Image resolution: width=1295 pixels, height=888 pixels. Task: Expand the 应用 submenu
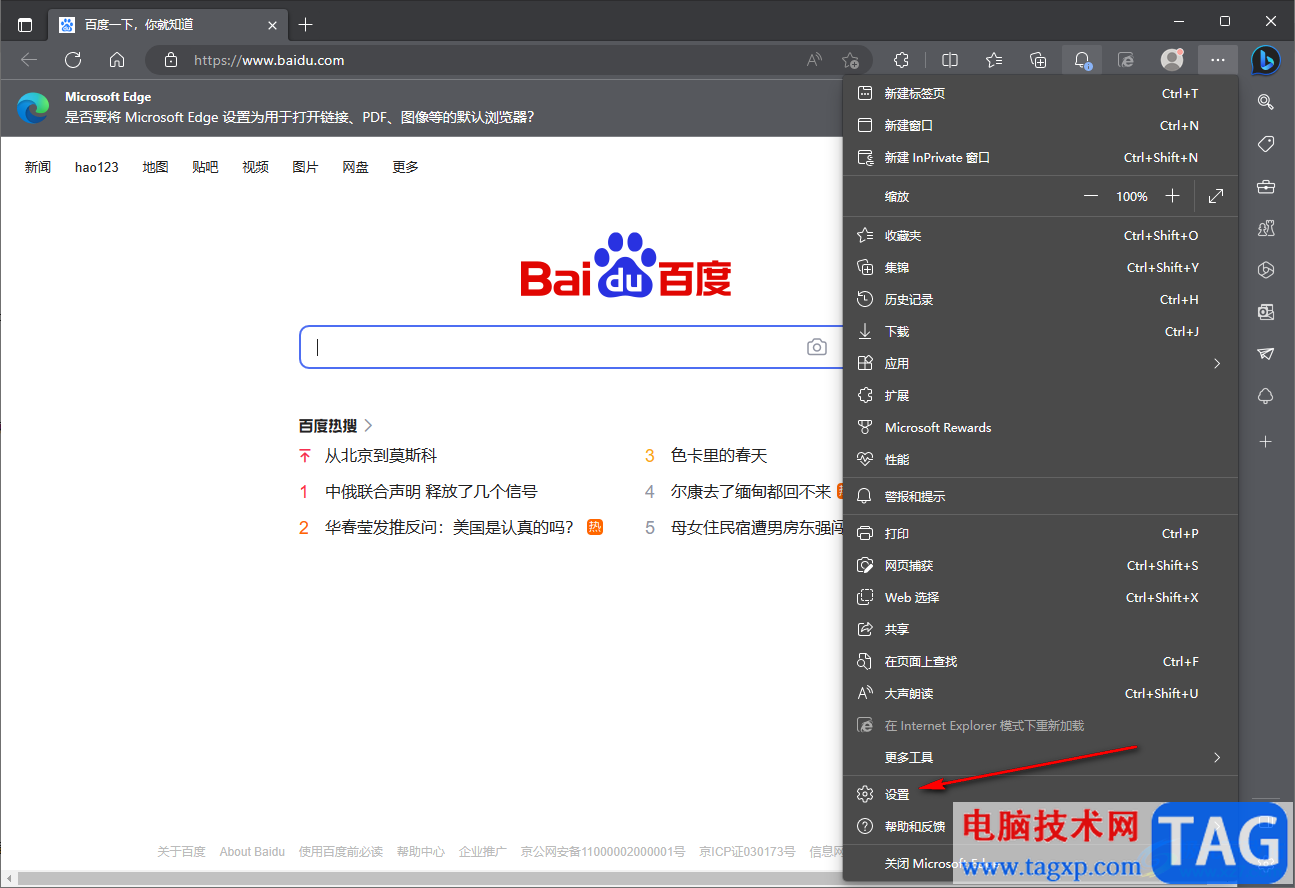[x=1040, y=363]
